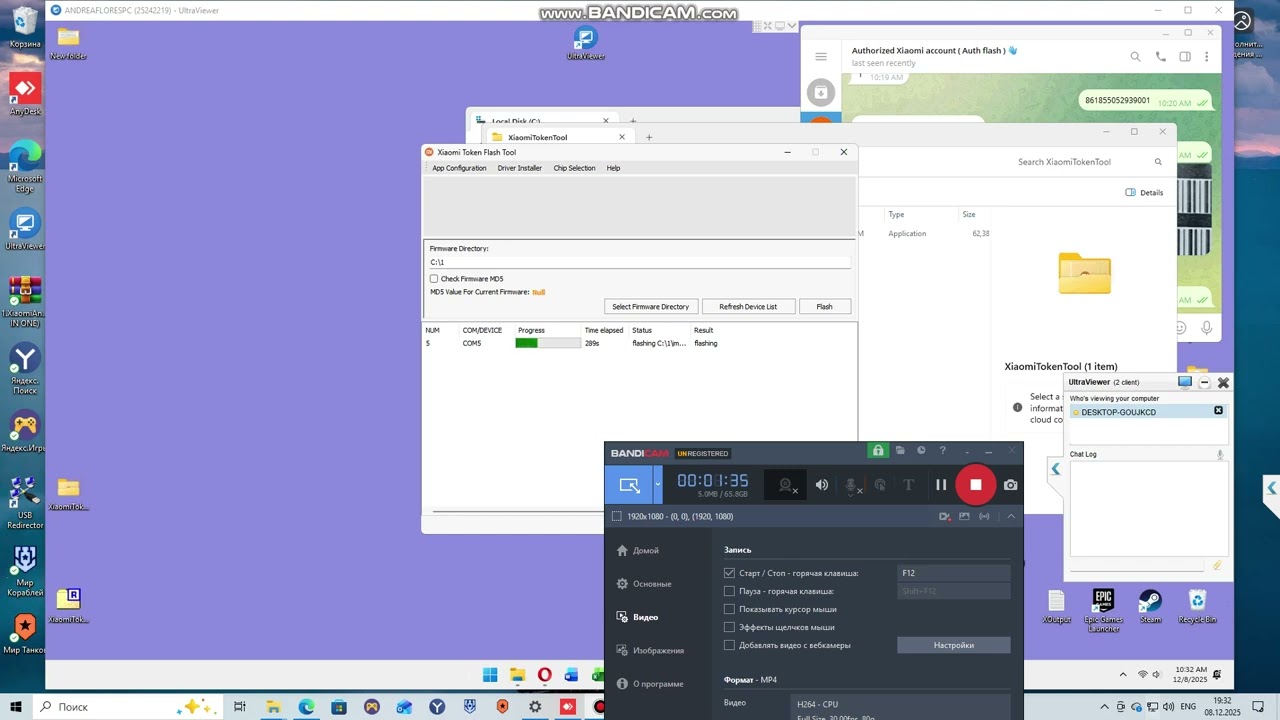The height and width of the screenshot is (720, 1280).
Task: Open Bandicam Видео section
Action: click(x=638, y=617)
